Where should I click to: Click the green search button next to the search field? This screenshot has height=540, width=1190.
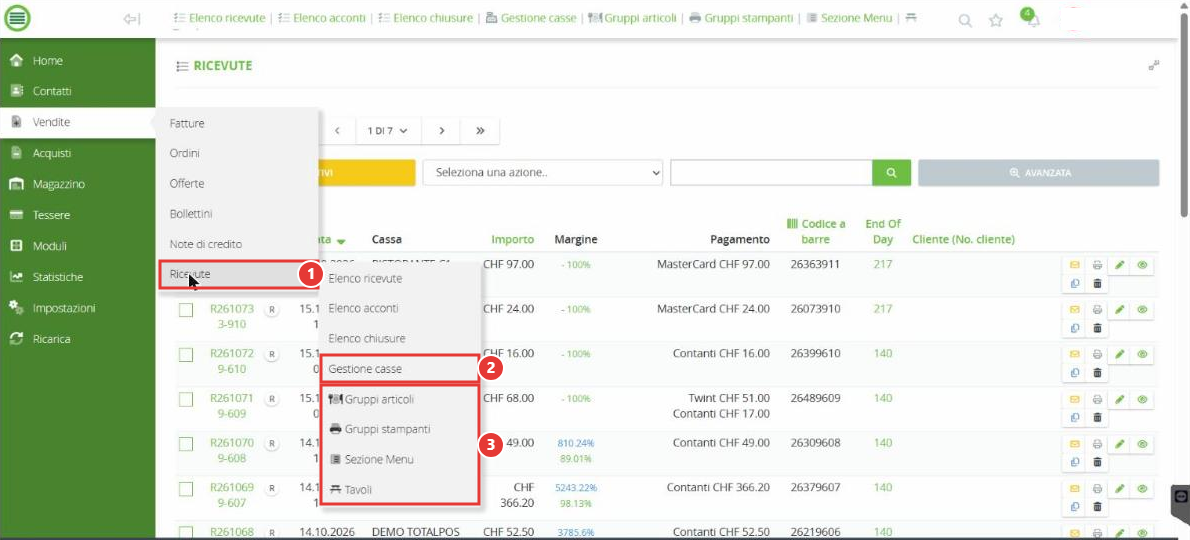point(891,172)
